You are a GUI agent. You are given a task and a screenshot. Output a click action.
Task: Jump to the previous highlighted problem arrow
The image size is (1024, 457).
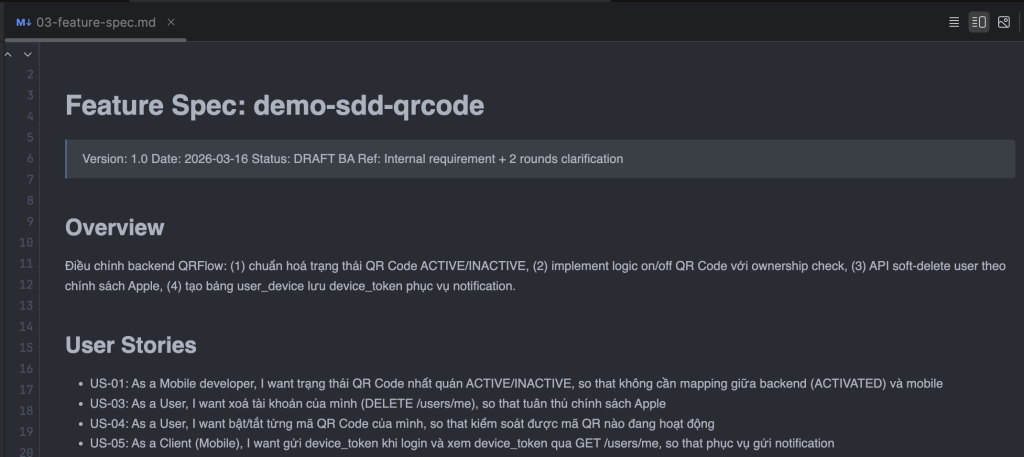[x=9, y=54]
